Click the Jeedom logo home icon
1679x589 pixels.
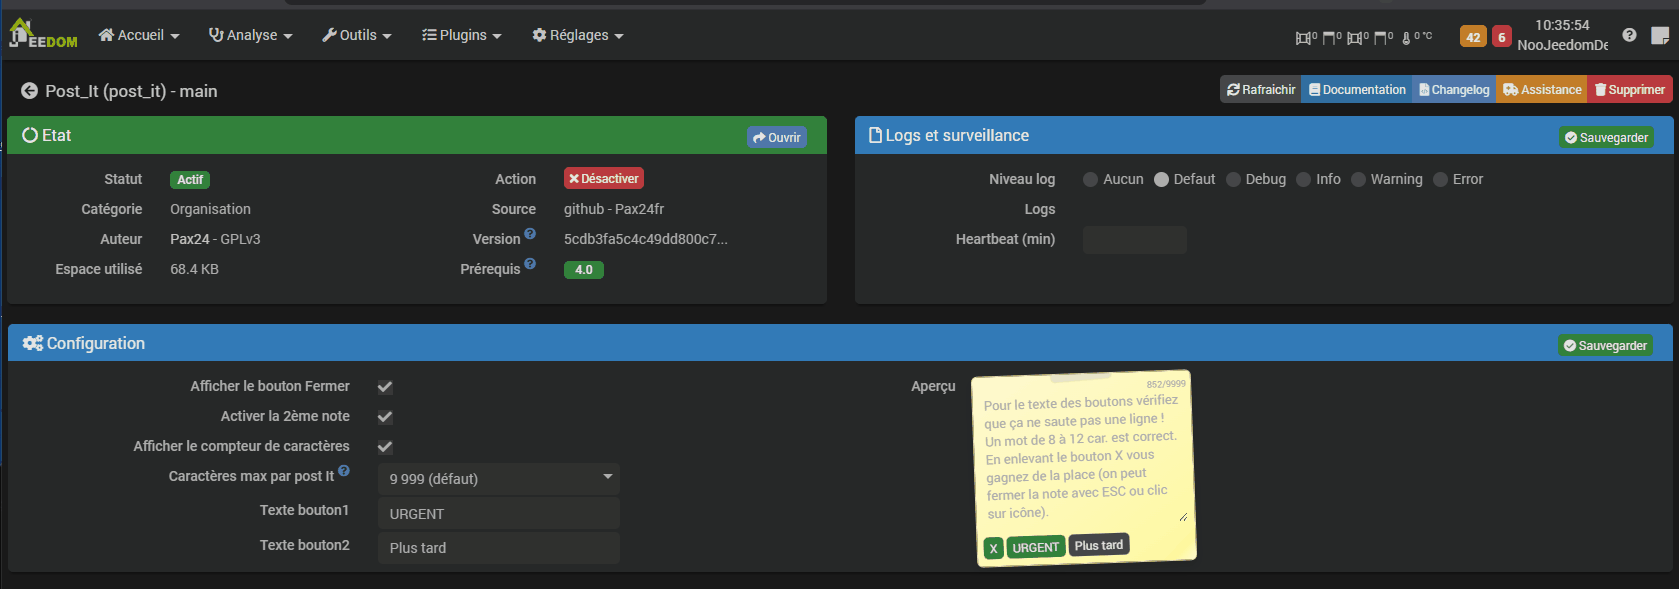click(42, 33)
